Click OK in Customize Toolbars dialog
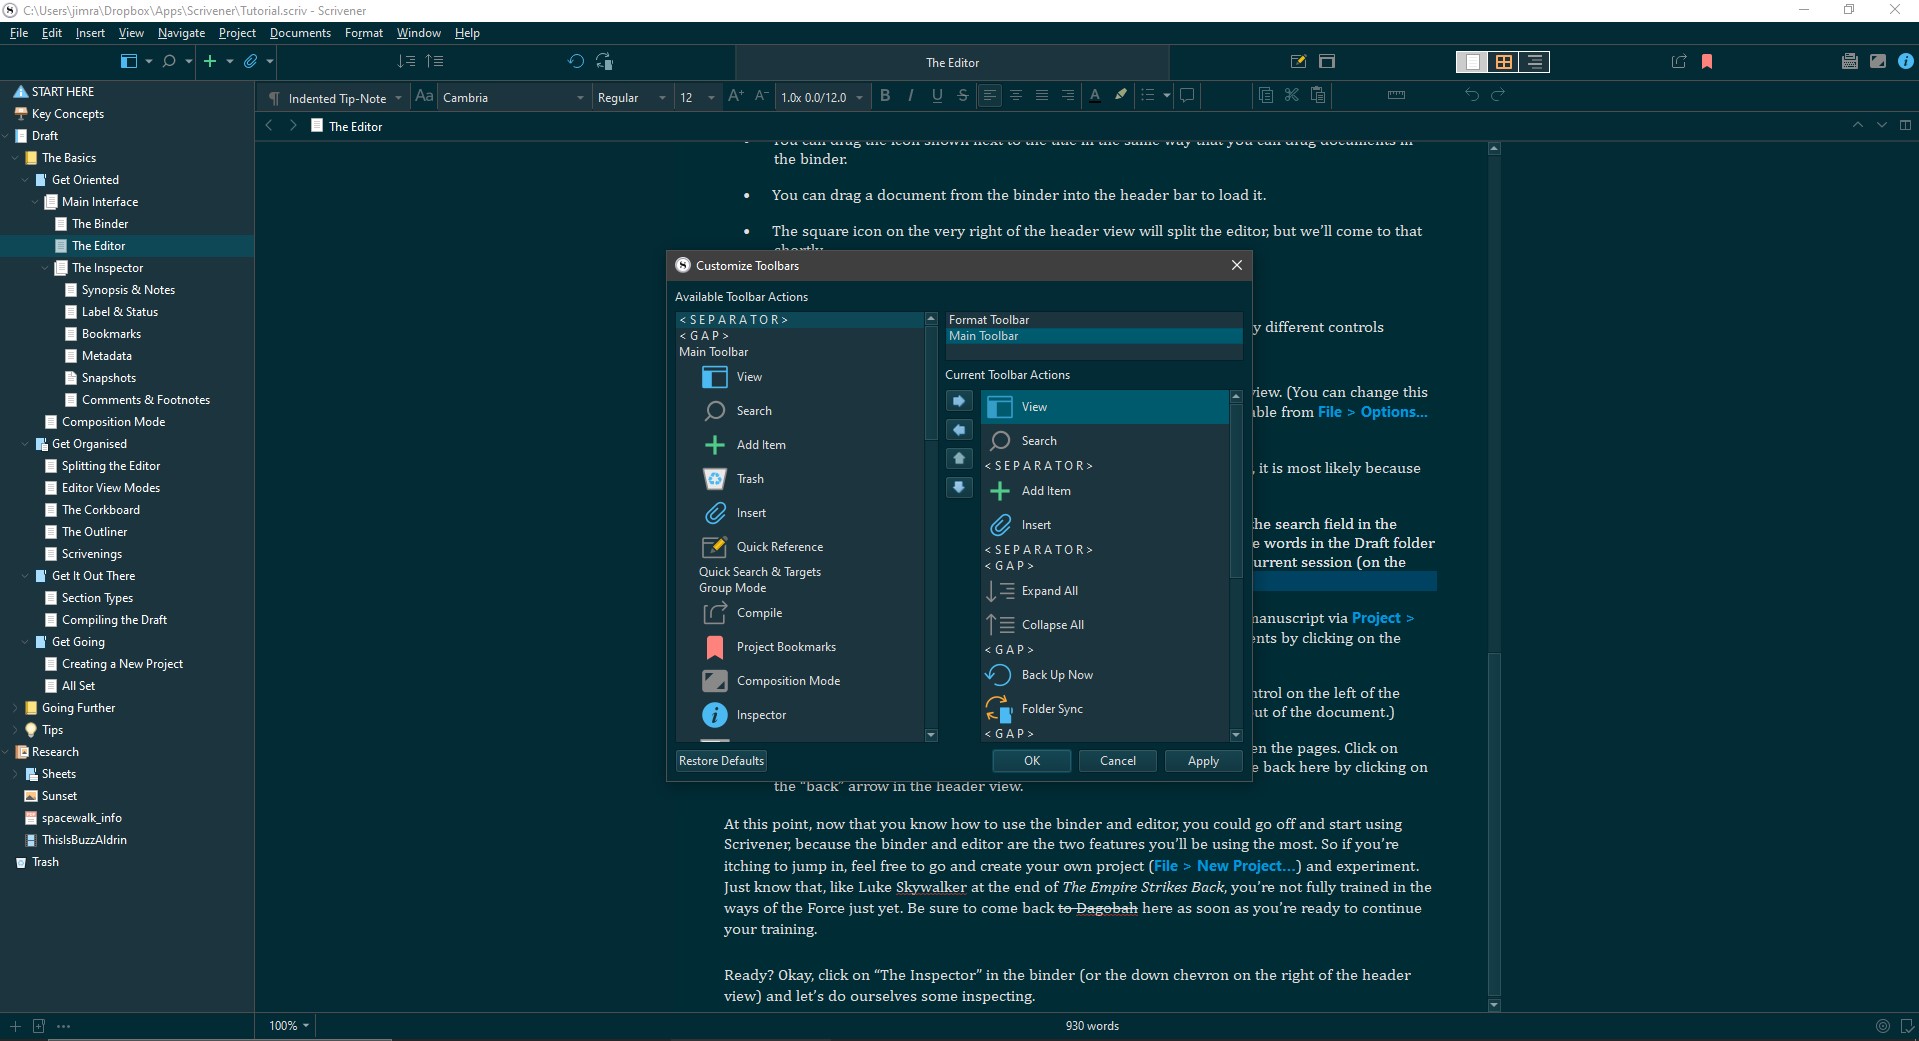This screenshot has width=1919, height=1041. (1032, 761)
